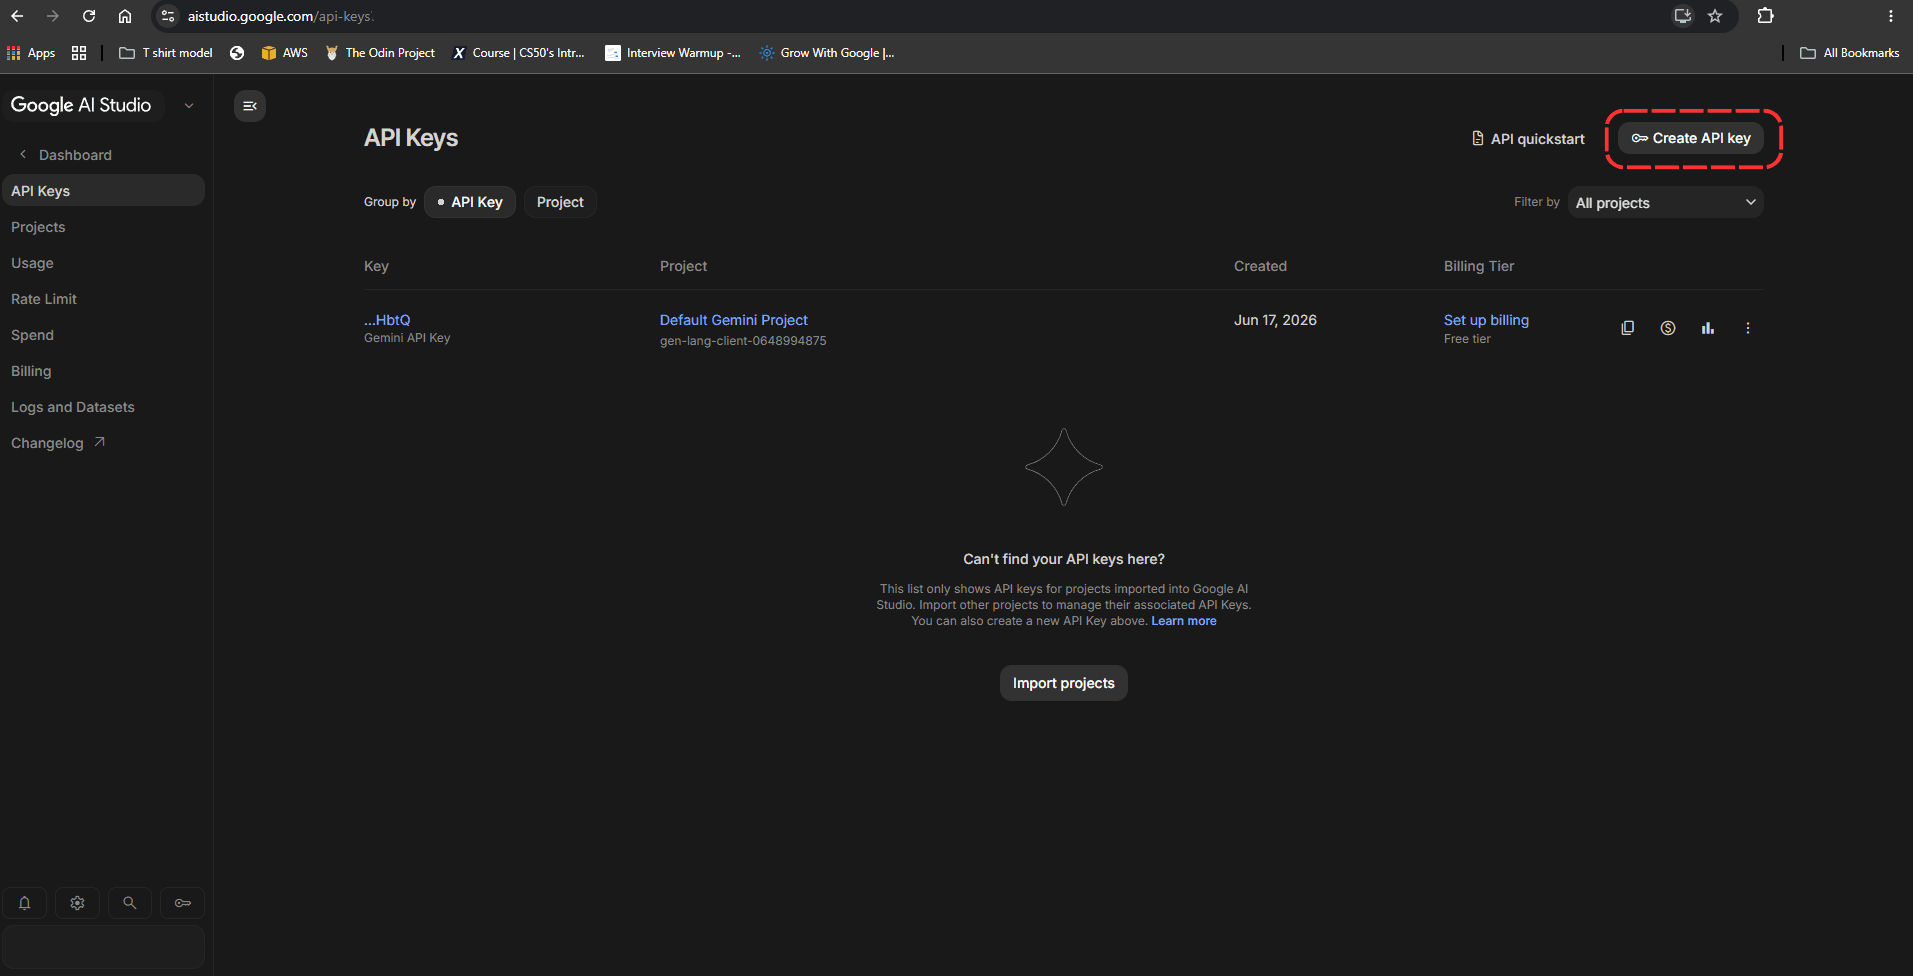Image resolution: width=1913 pixels, height=976 pixels.
Task: Open The Odin Project bookmark
Action: pyautogui.click(x=380, y=53)
